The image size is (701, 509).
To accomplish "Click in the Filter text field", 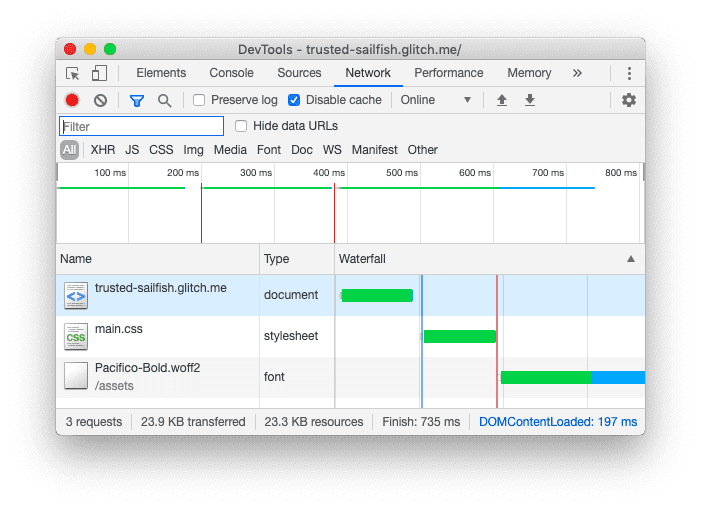I will pos(142,126).
